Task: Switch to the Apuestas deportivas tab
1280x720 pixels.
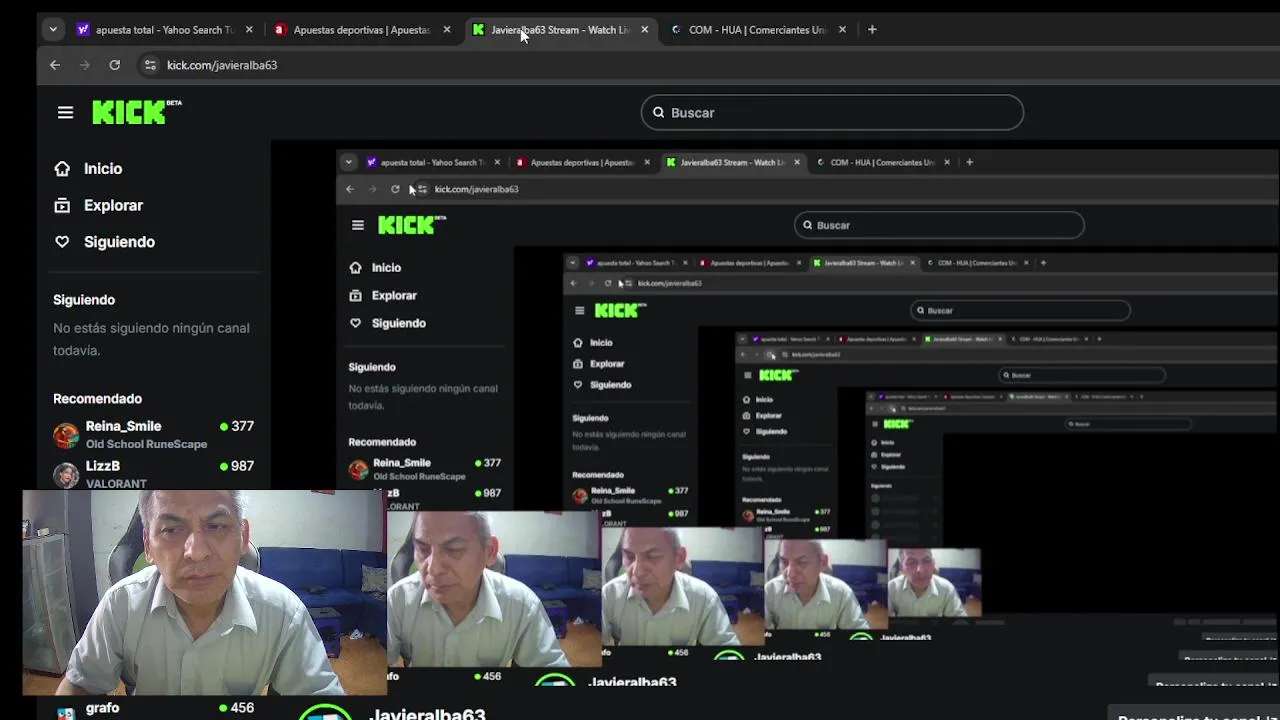Action: [361, 30]
